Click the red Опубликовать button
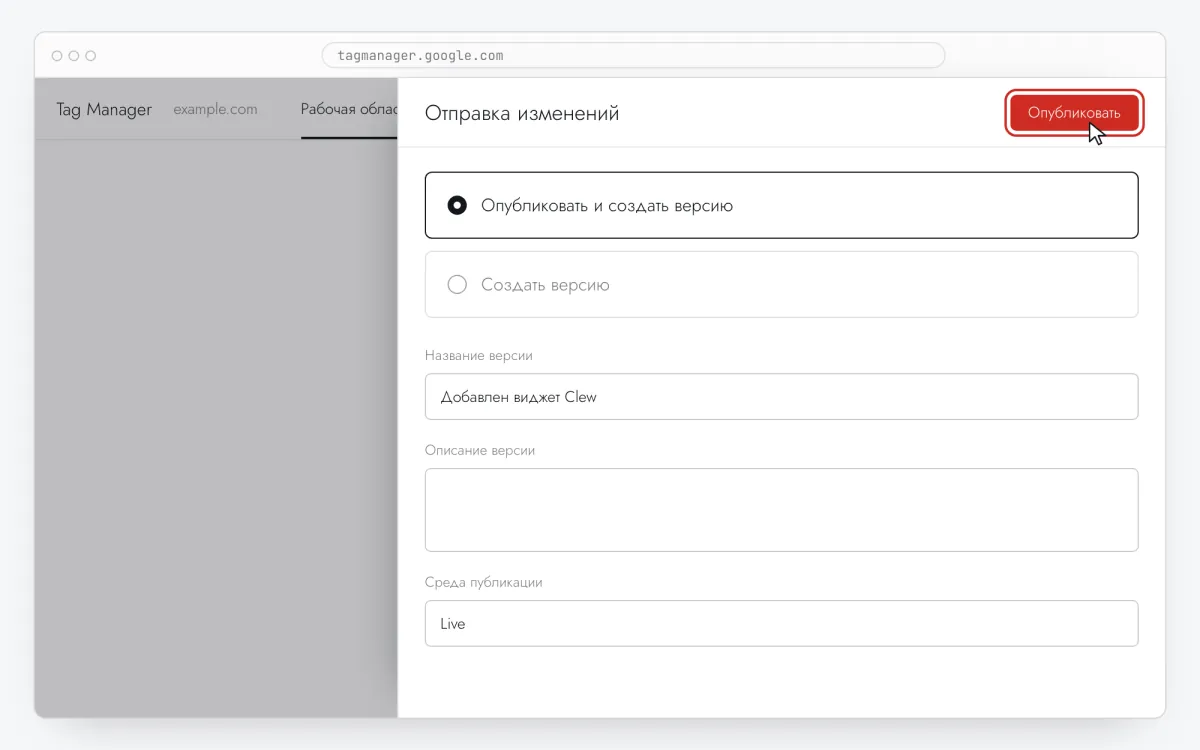The image size is (1200, 750). tap(1074, 113)
